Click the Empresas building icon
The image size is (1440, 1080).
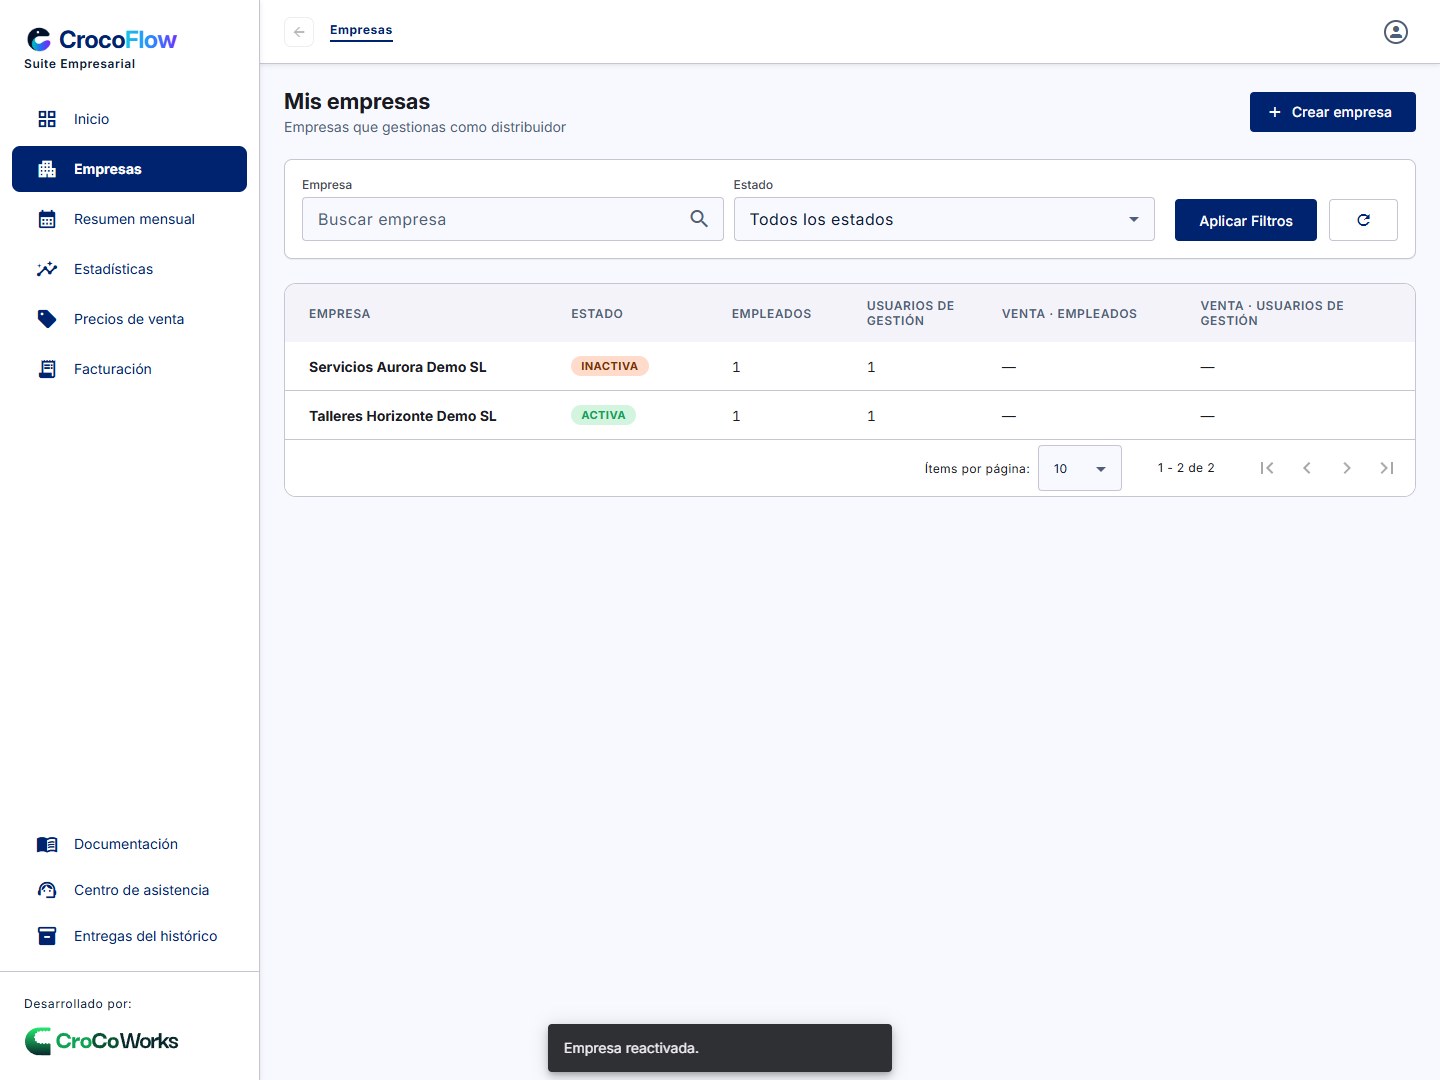tap(47, 169)
